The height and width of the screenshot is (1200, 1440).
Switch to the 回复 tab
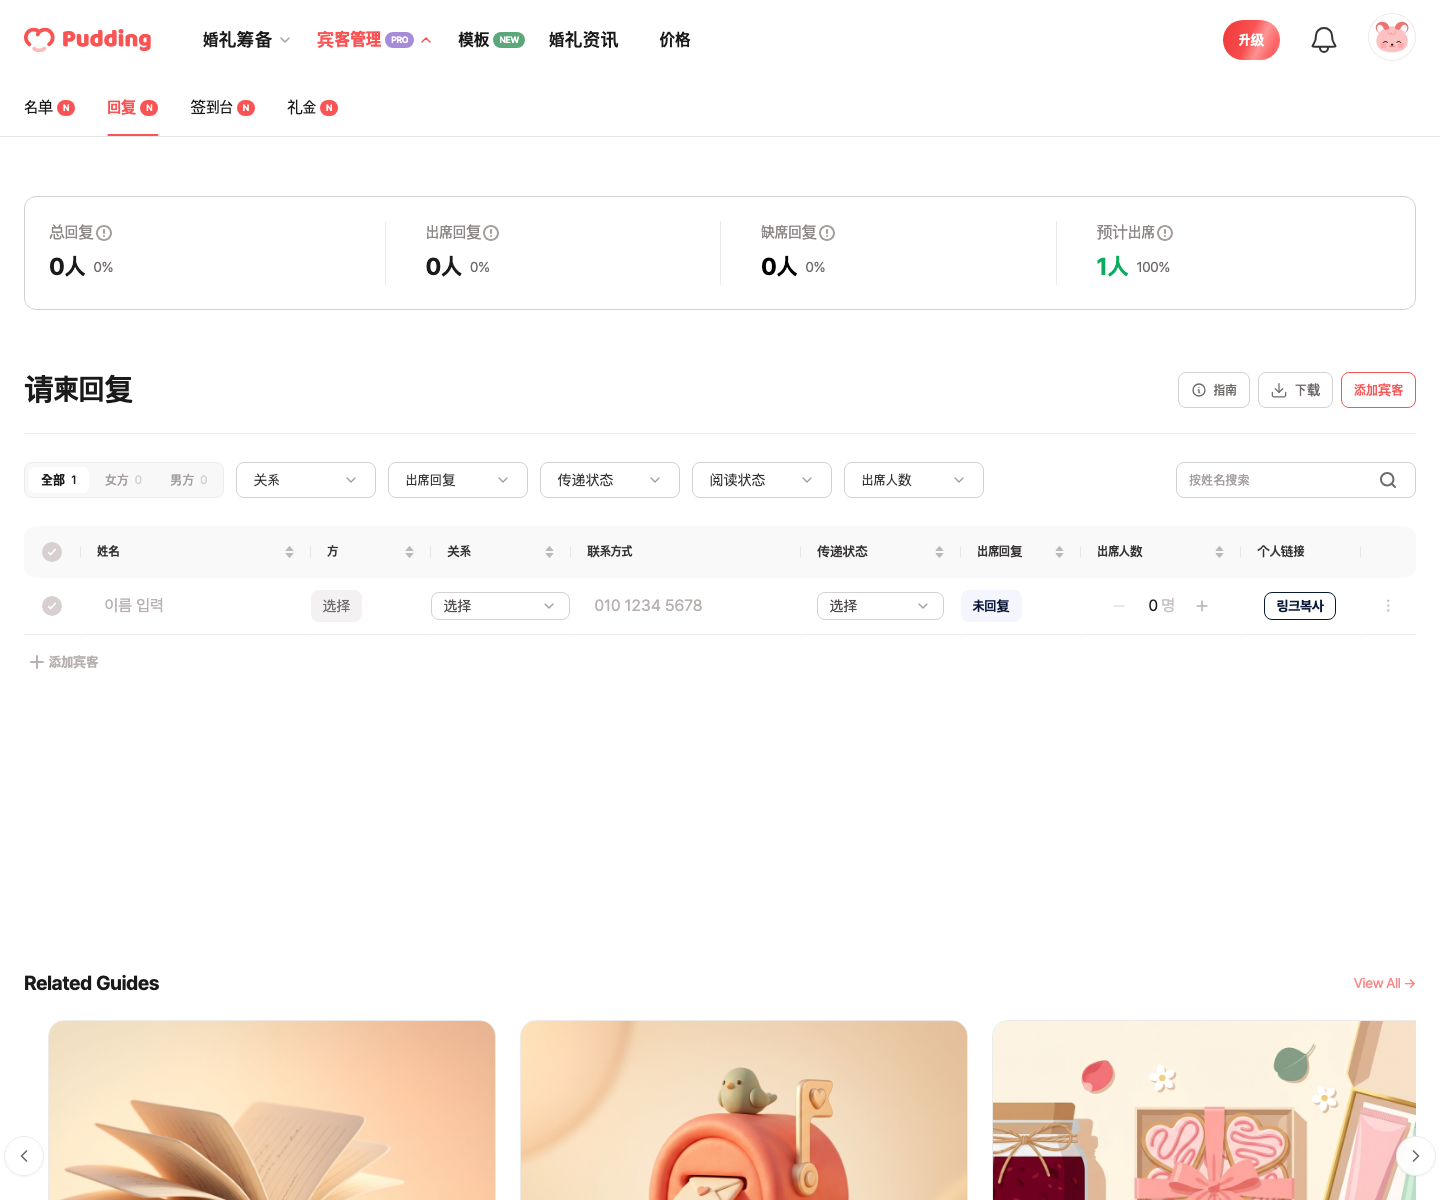(x=132, y=107)
